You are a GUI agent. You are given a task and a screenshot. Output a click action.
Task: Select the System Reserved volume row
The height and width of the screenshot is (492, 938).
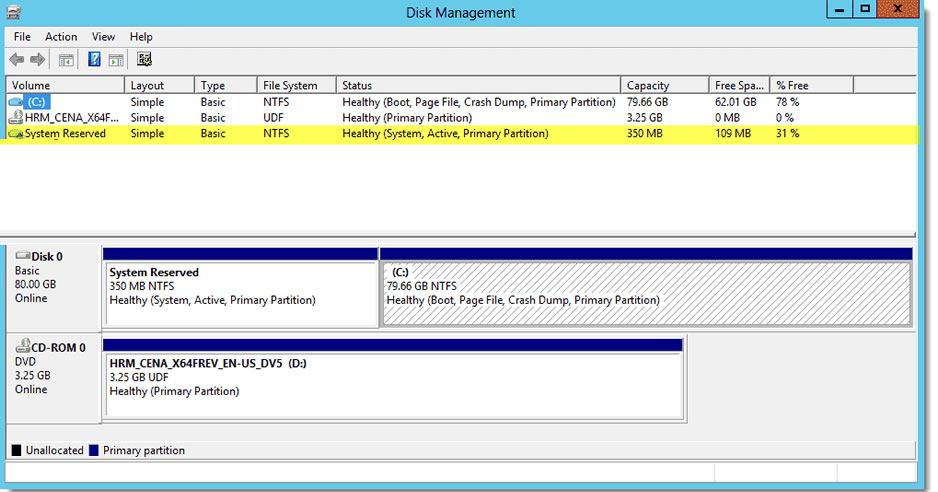click(461, 133)
